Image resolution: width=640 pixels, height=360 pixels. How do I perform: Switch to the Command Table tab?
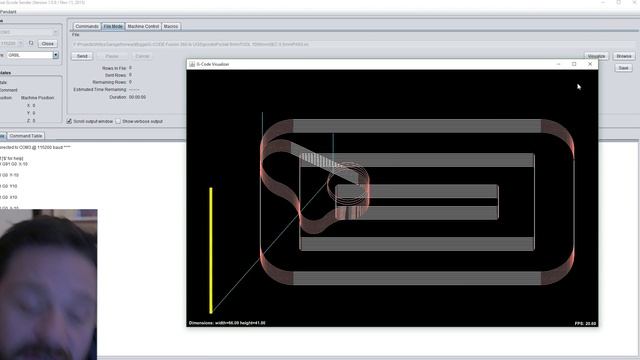26,136
